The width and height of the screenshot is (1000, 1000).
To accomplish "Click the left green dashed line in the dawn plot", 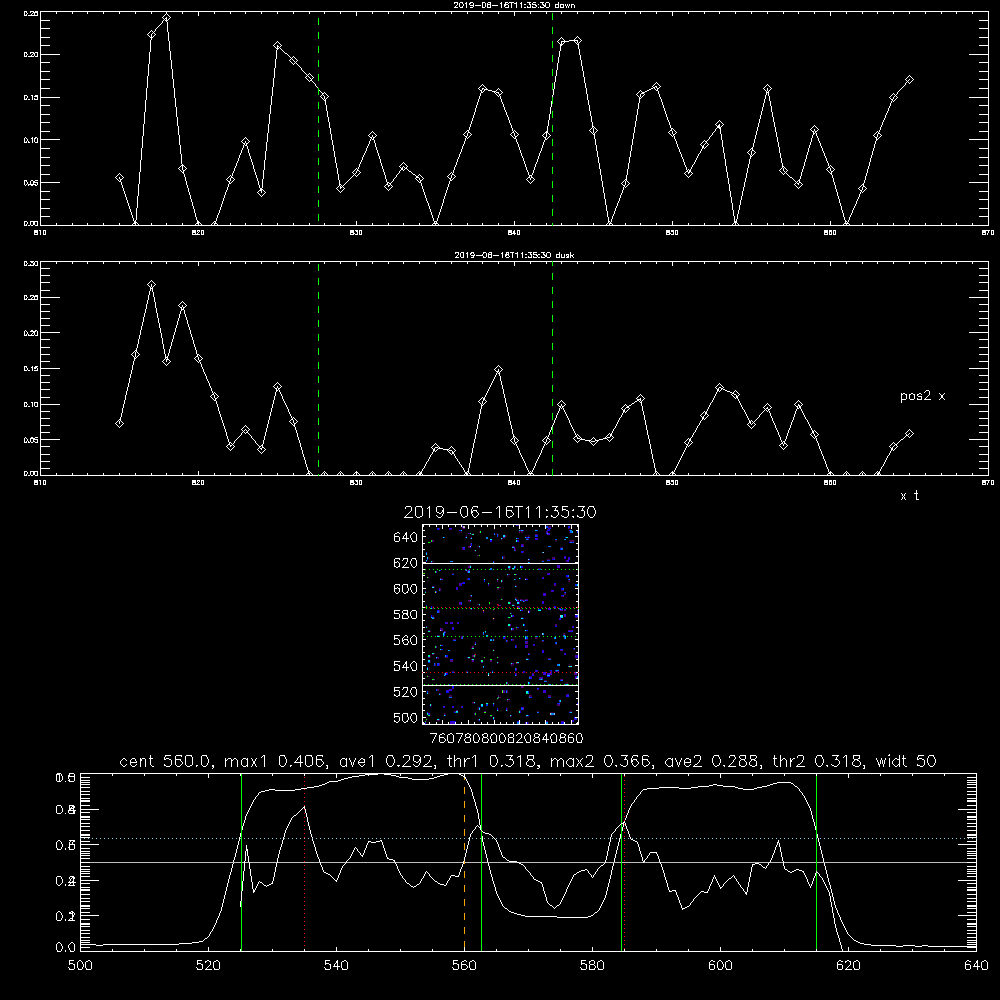I will pyautogui.click(x=318, y=118).
